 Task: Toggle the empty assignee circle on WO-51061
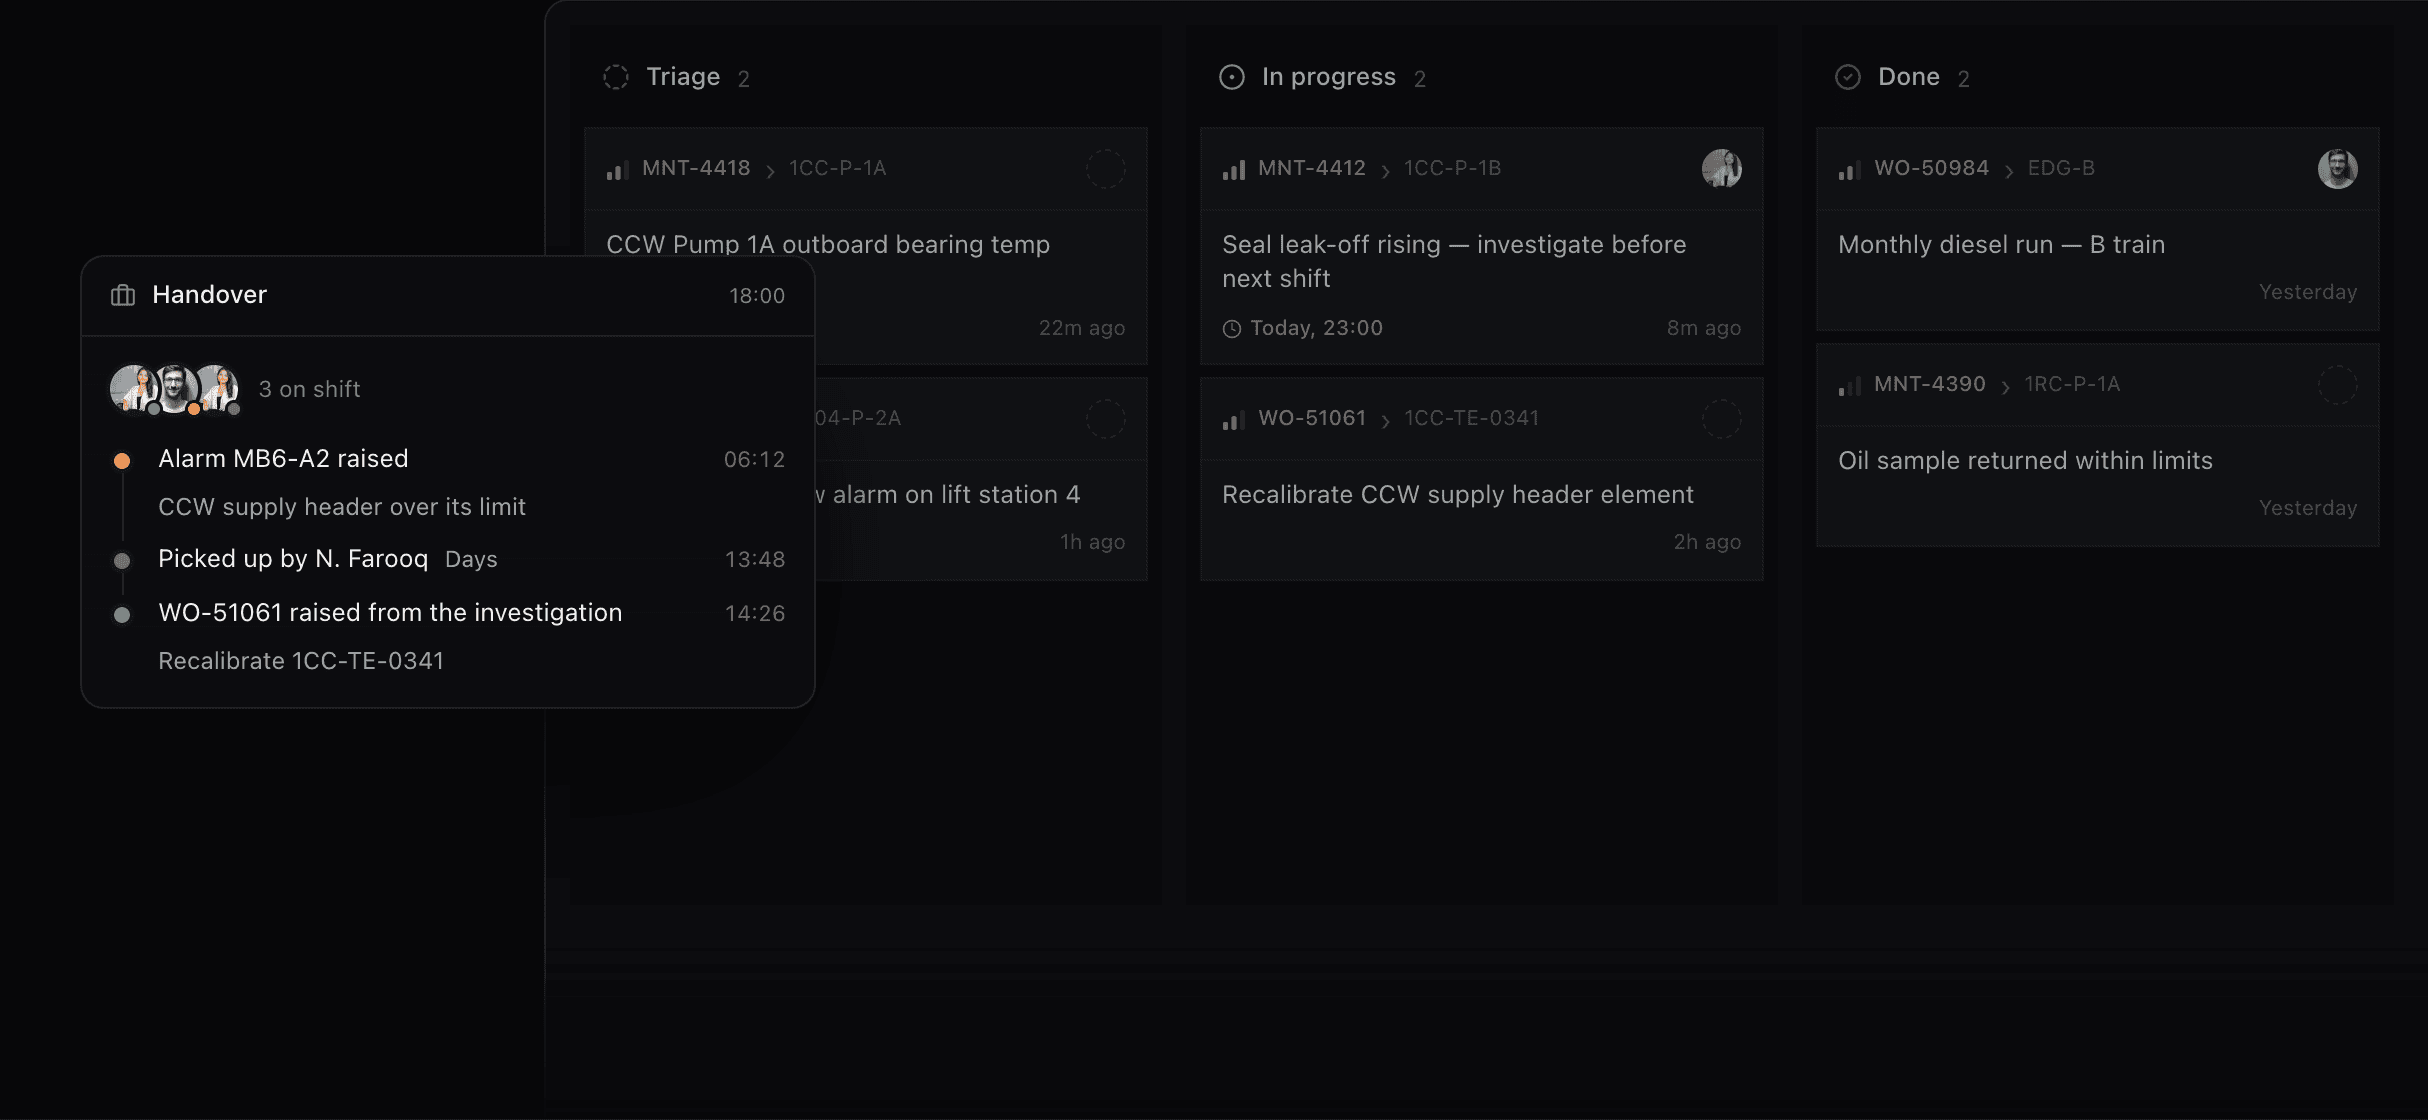tap(1722, 419)
